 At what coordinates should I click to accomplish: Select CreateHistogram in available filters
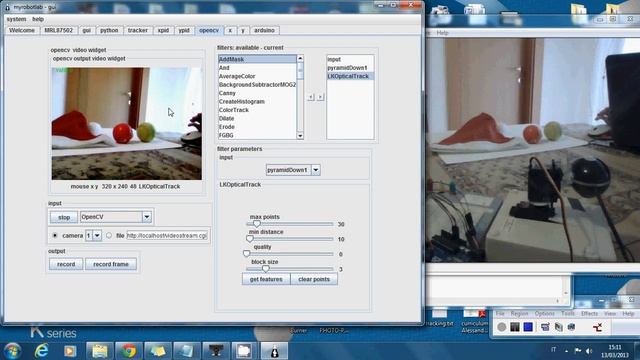pos(258,102)
